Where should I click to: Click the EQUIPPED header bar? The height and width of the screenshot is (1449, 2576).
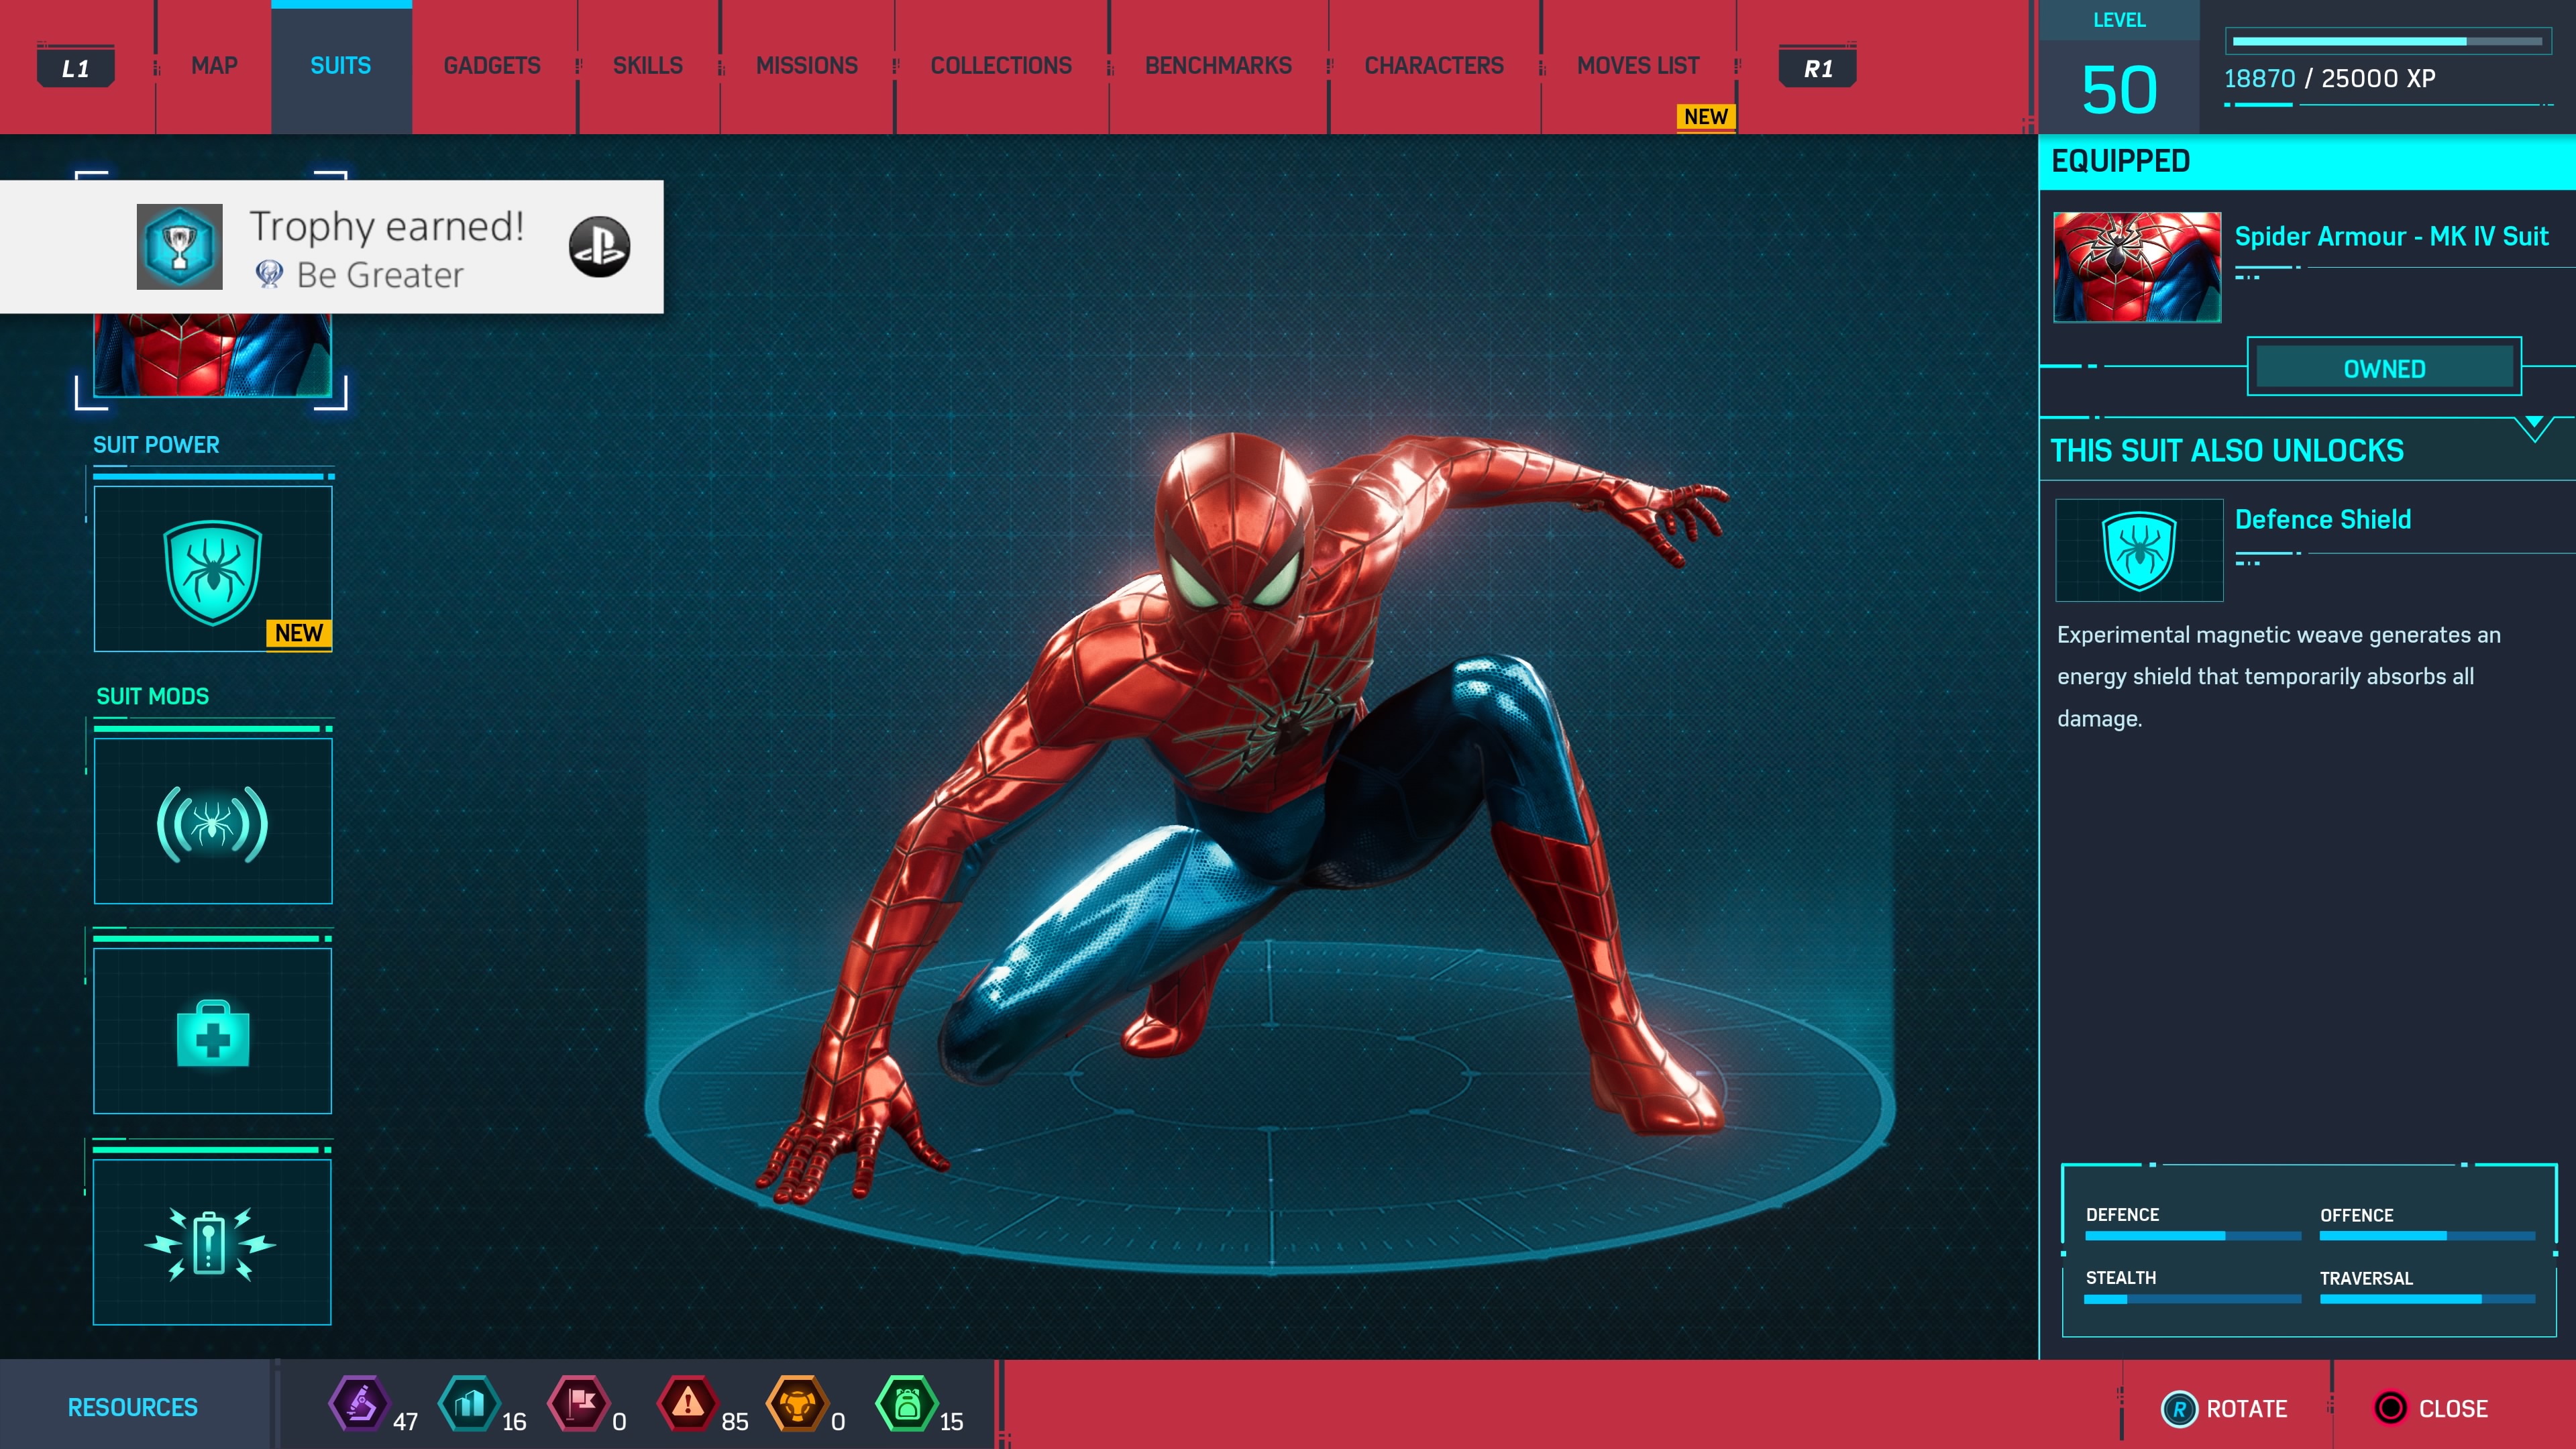(2307, 162)
